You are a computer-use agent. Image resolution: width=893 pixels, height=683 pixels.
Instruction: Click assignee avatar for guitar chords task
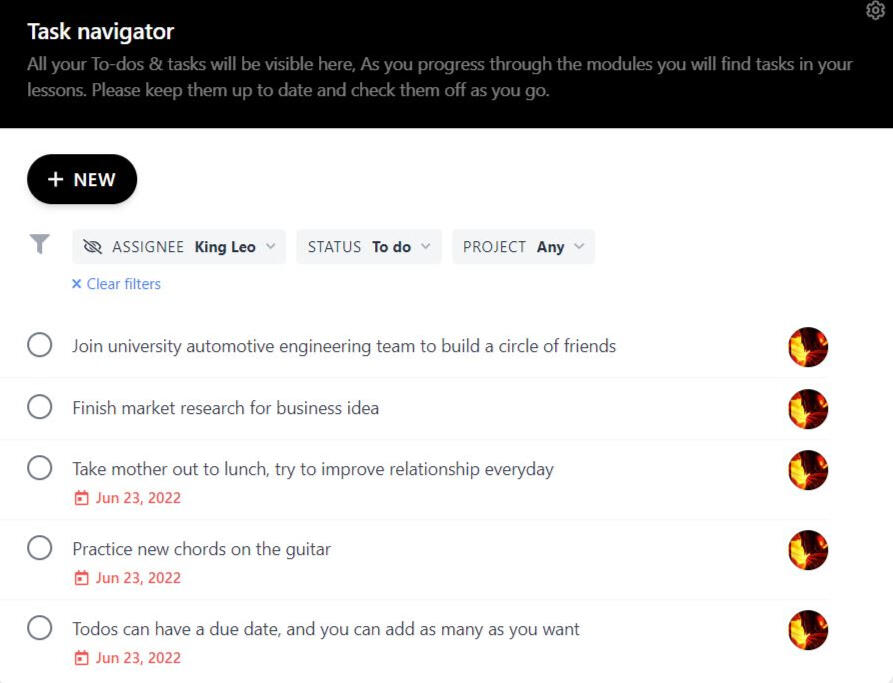point(808,550)
